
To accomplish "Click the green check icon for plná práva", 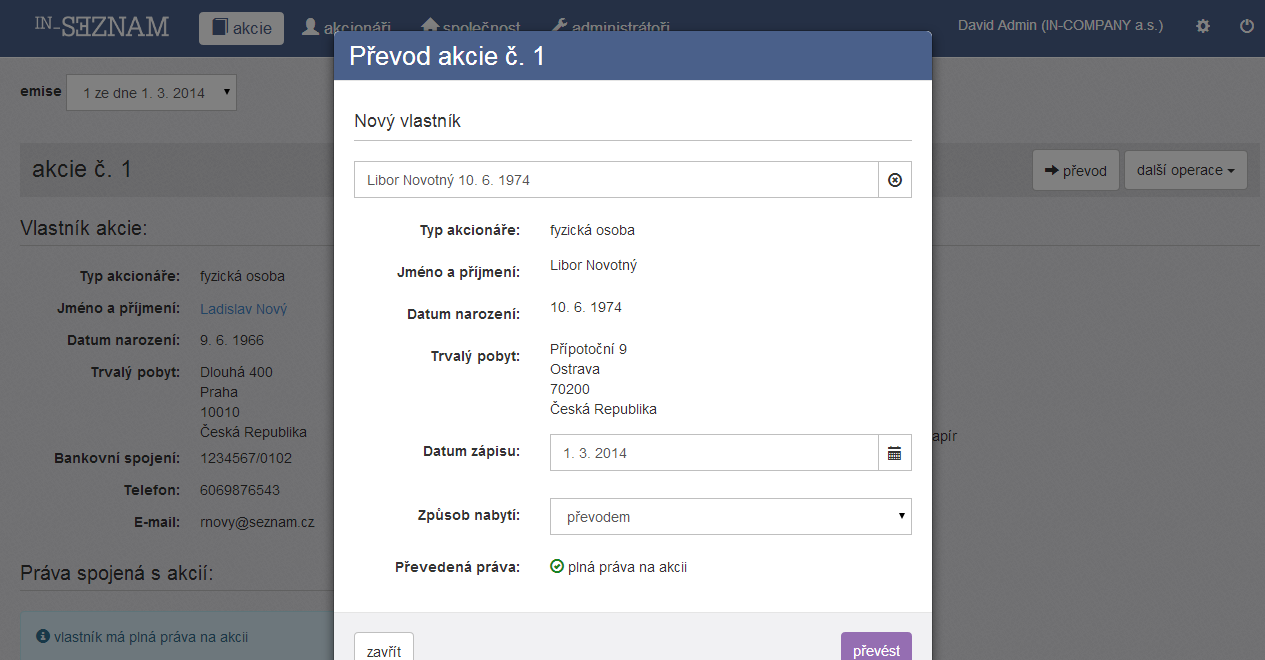I will click(x=557, y=567).
